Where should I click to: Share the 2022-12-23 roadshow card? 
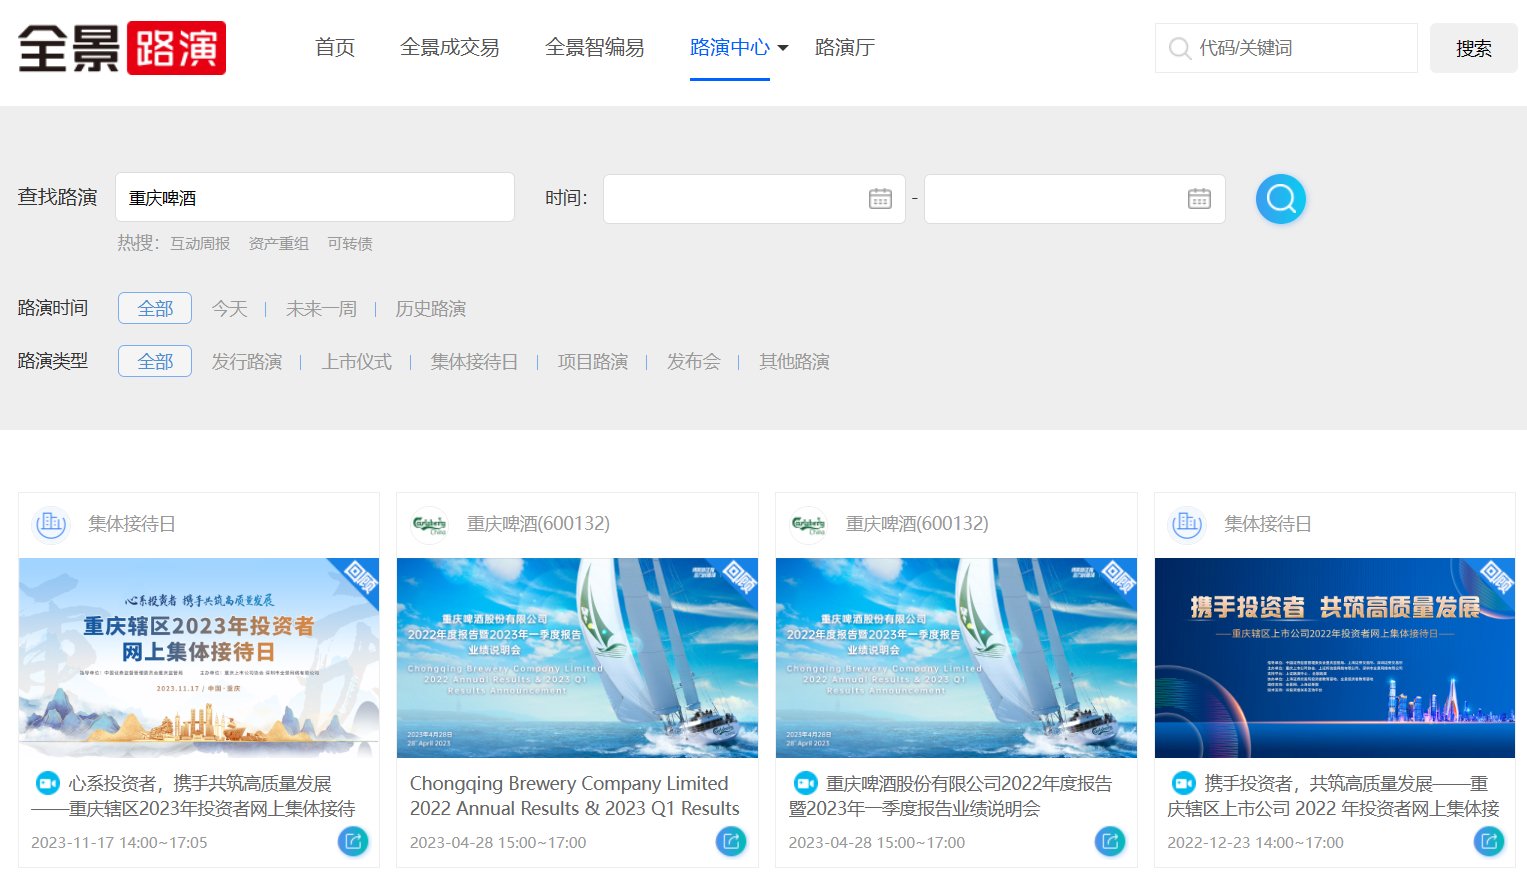click(1489, 841)
